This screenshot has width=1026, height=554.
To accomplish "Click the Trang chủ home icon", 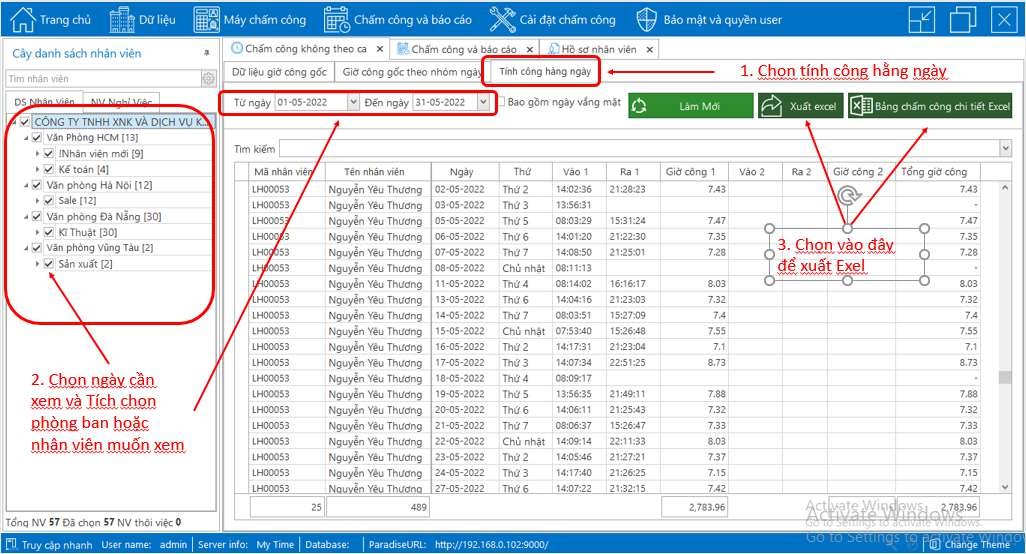I will tap(22, 19).
